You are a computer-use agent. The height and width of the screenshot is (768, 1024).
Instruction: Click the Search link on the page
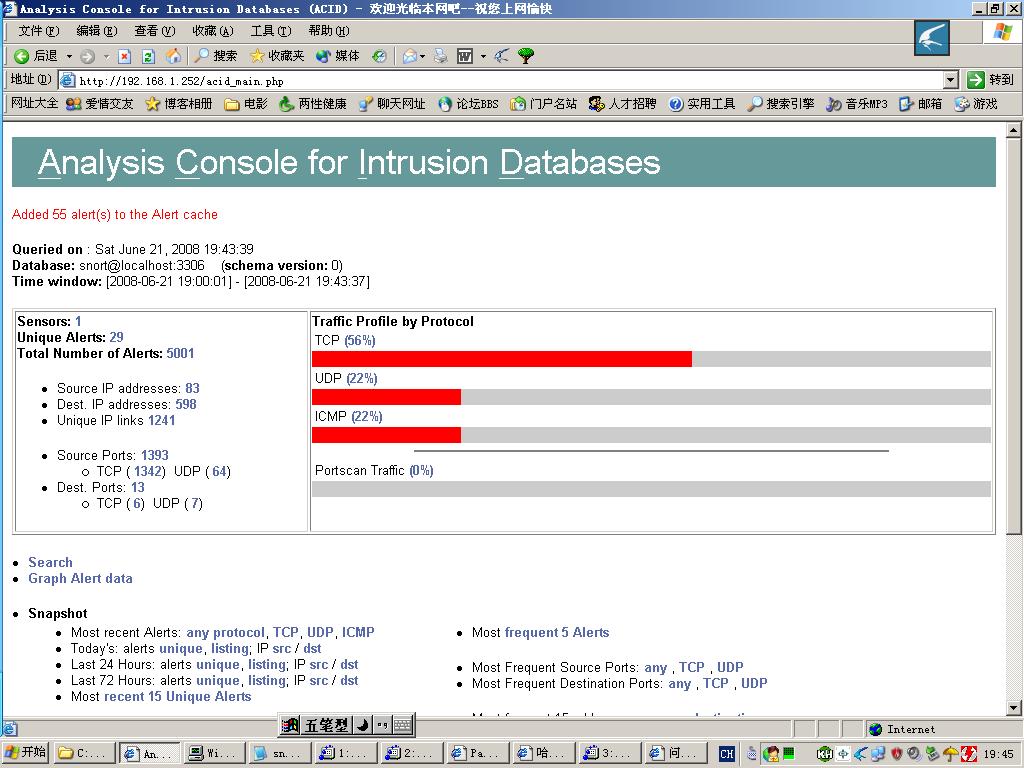pyautogui.click(x=50, y=562)
